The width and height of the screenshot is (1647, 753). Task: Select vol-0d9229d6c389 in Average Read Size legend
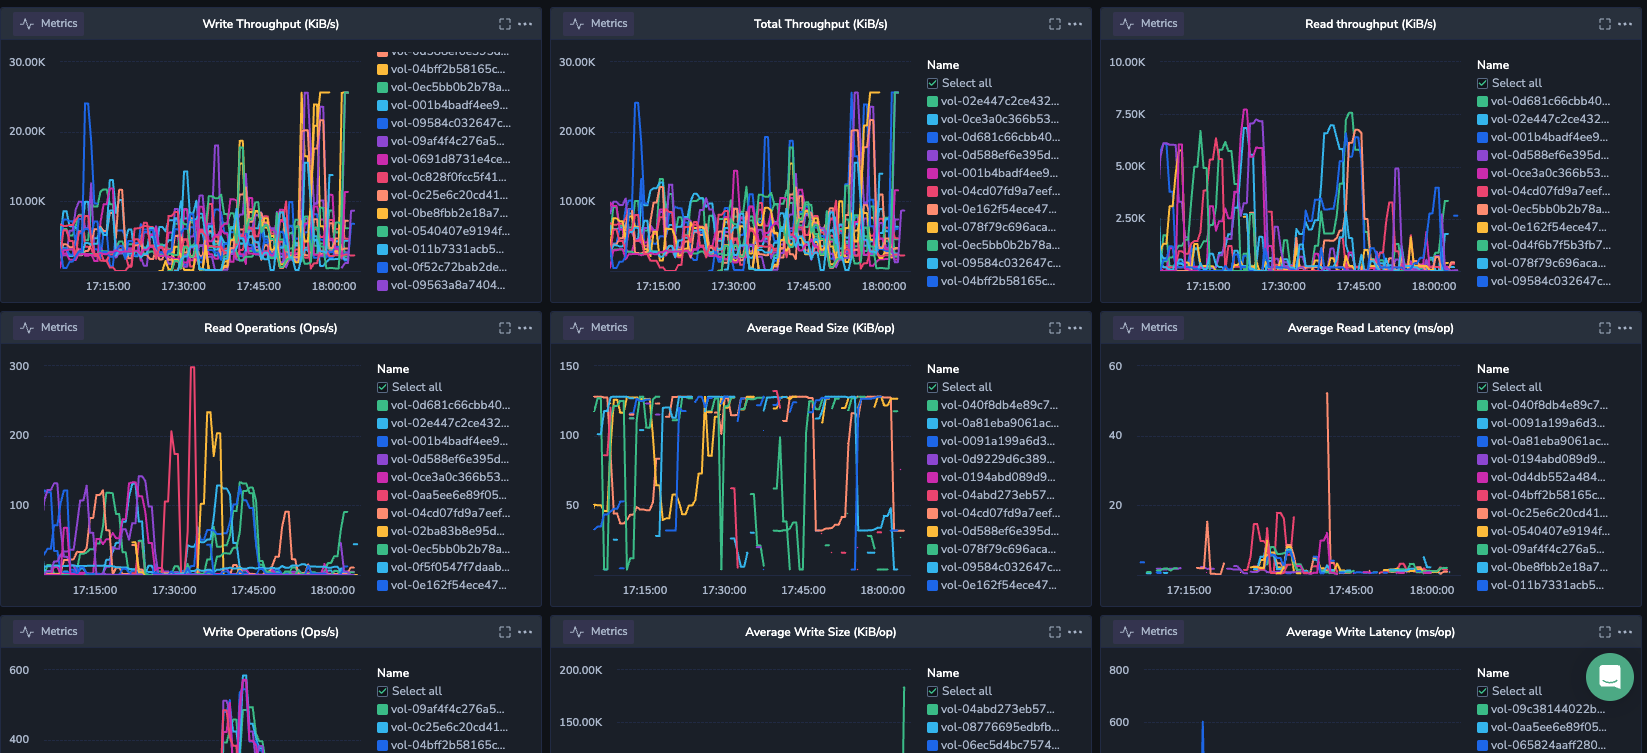click(x=991, y=459)
